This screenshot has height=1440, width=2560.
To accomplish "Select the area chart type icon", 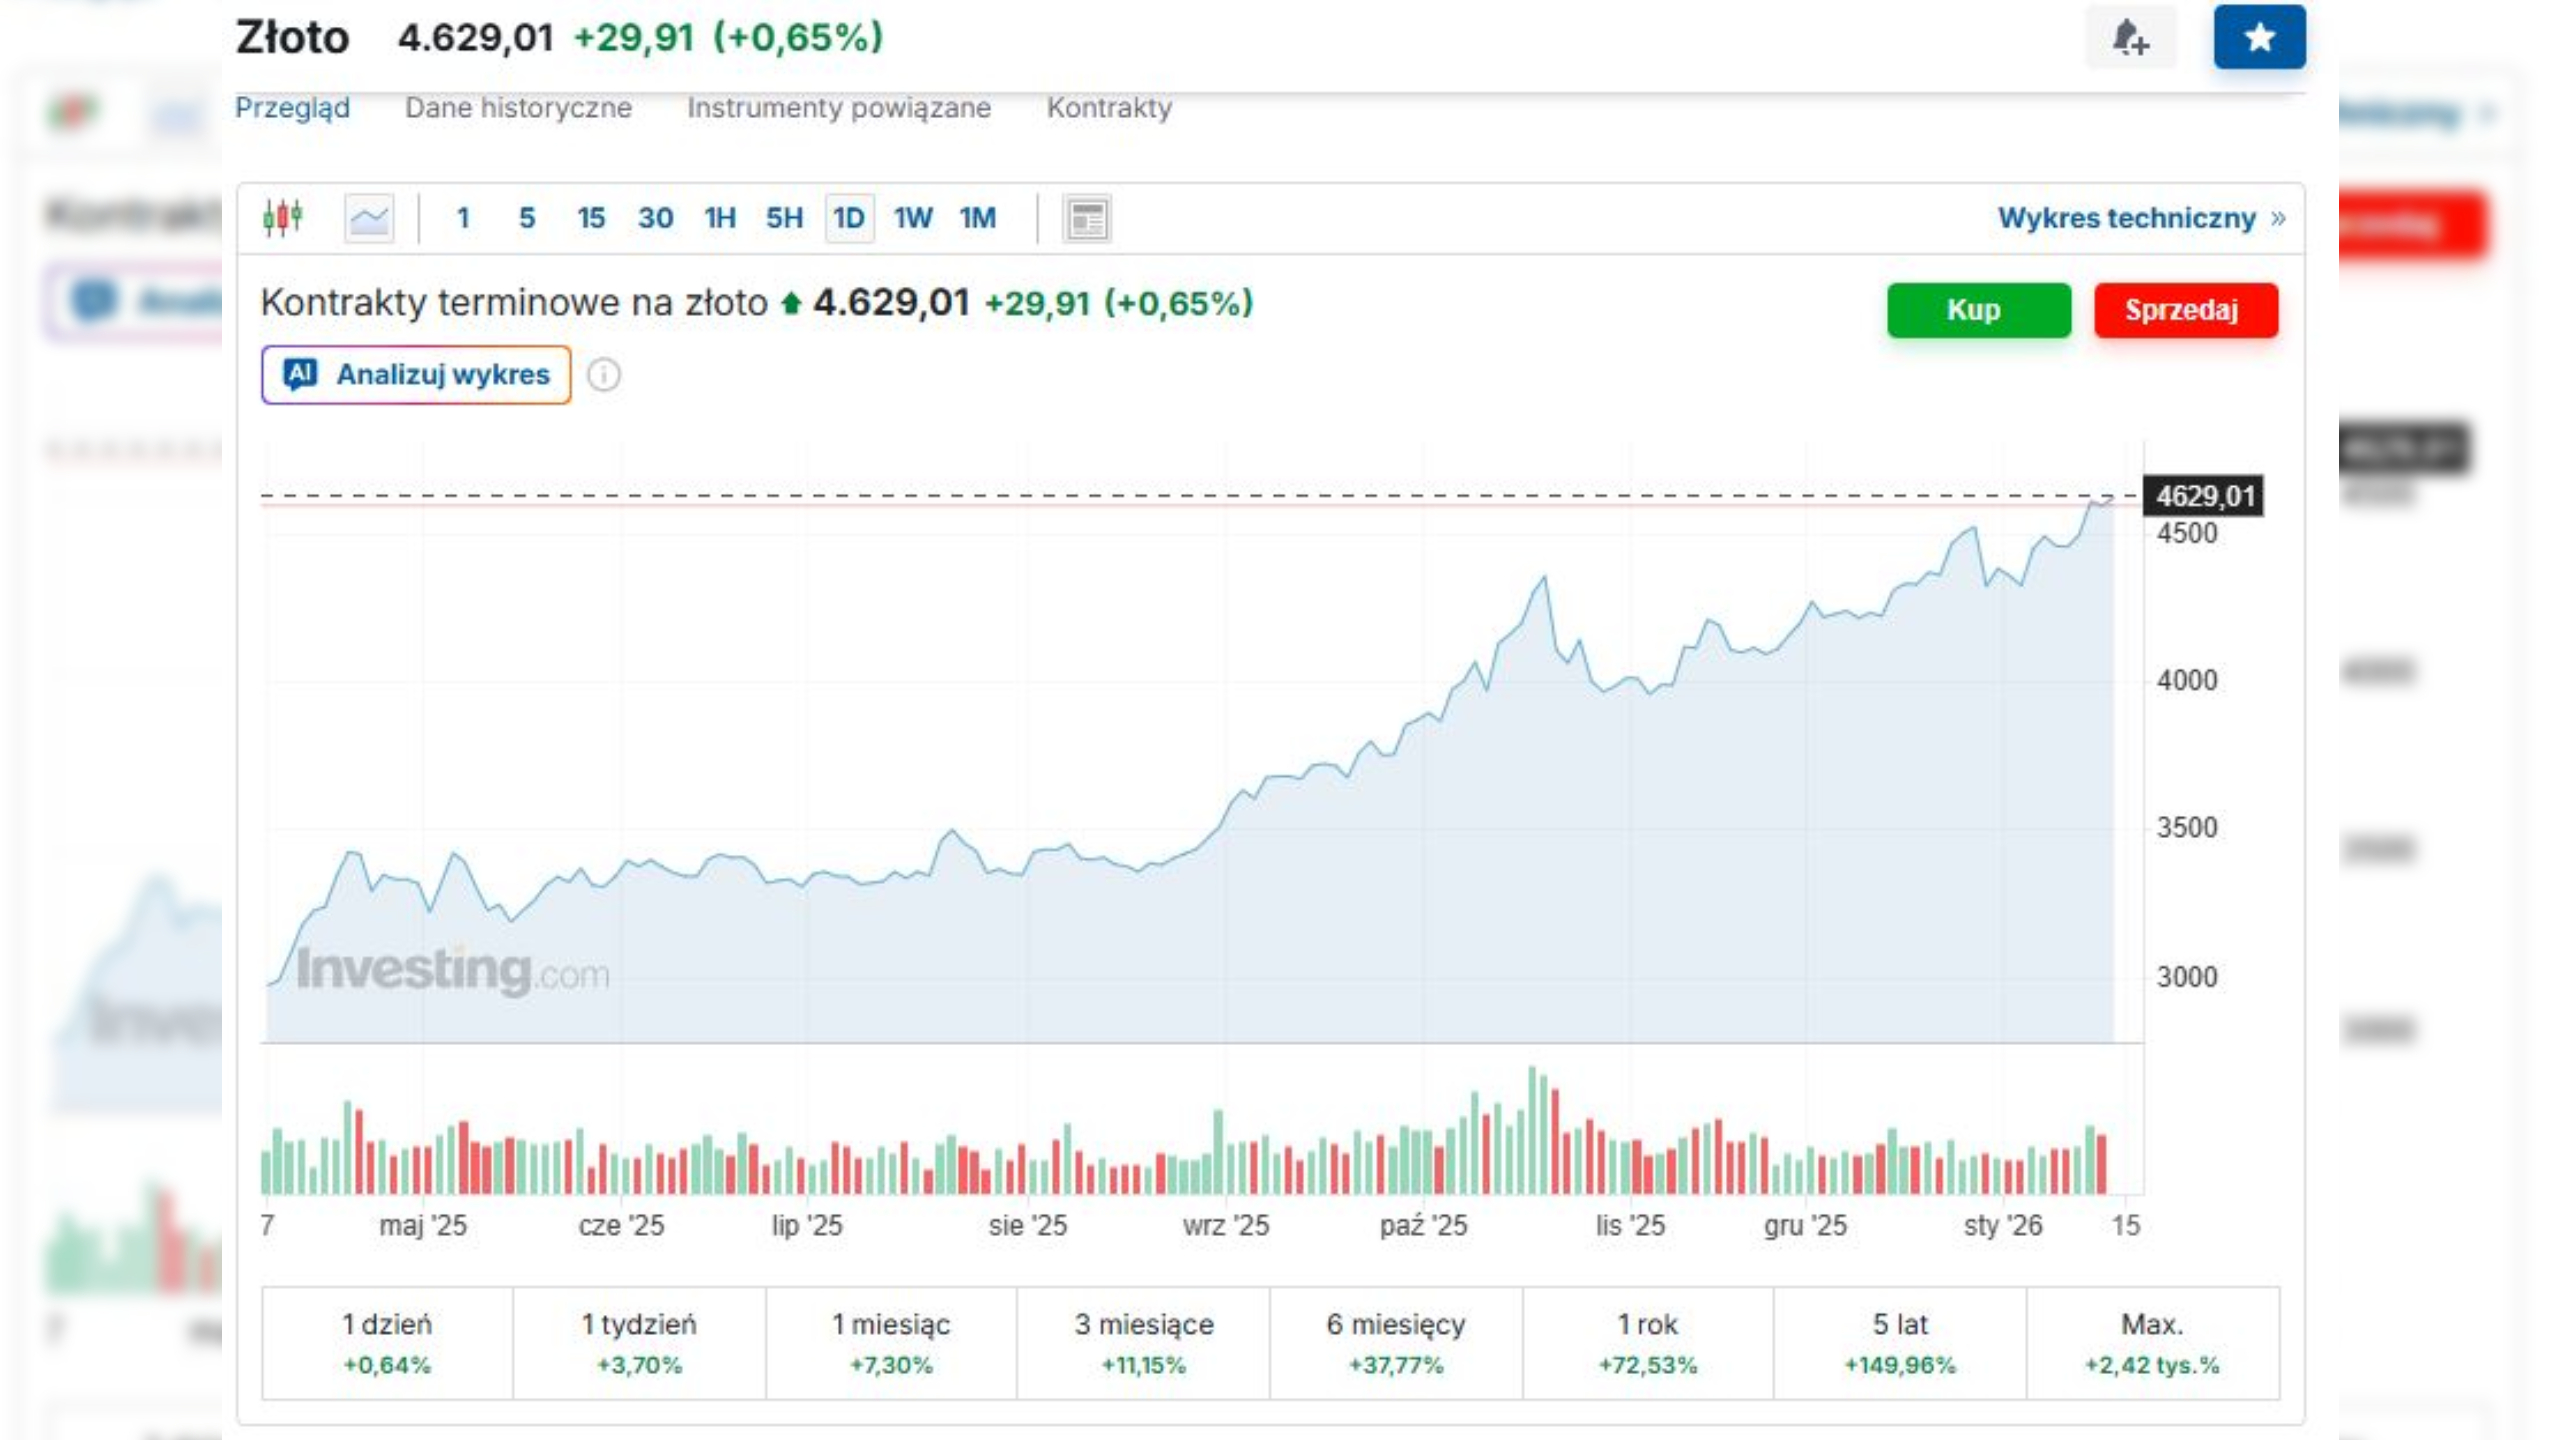I will click(369, 217).
